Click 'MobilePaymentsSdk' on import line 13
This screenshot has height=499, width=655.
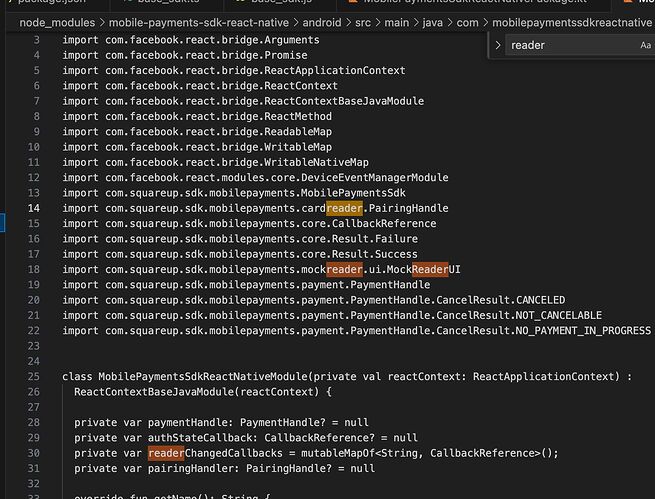[353, 193]
